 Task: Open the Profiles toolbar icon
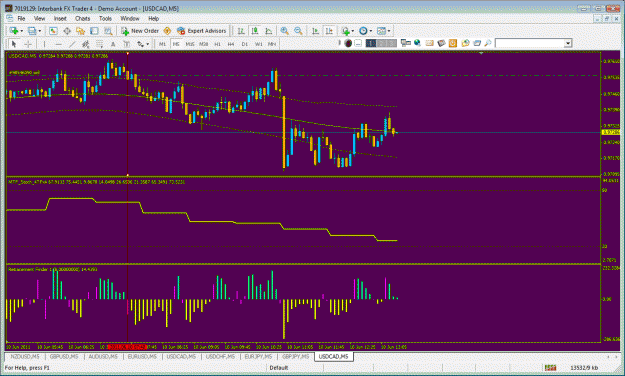pyautogui.click(x=32, y=31)
